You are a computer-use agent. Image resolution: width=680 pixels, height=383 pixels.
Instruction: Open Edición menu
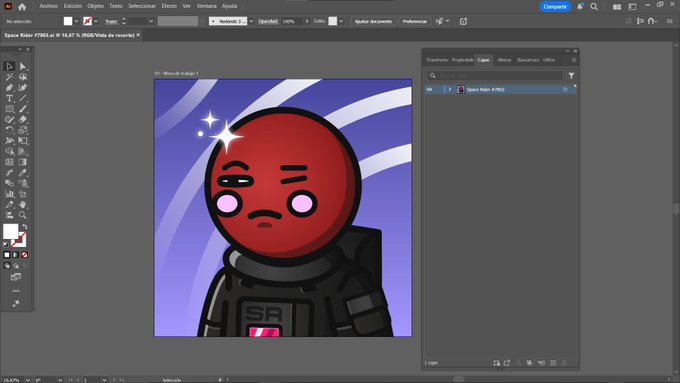[x=73, y=6]
